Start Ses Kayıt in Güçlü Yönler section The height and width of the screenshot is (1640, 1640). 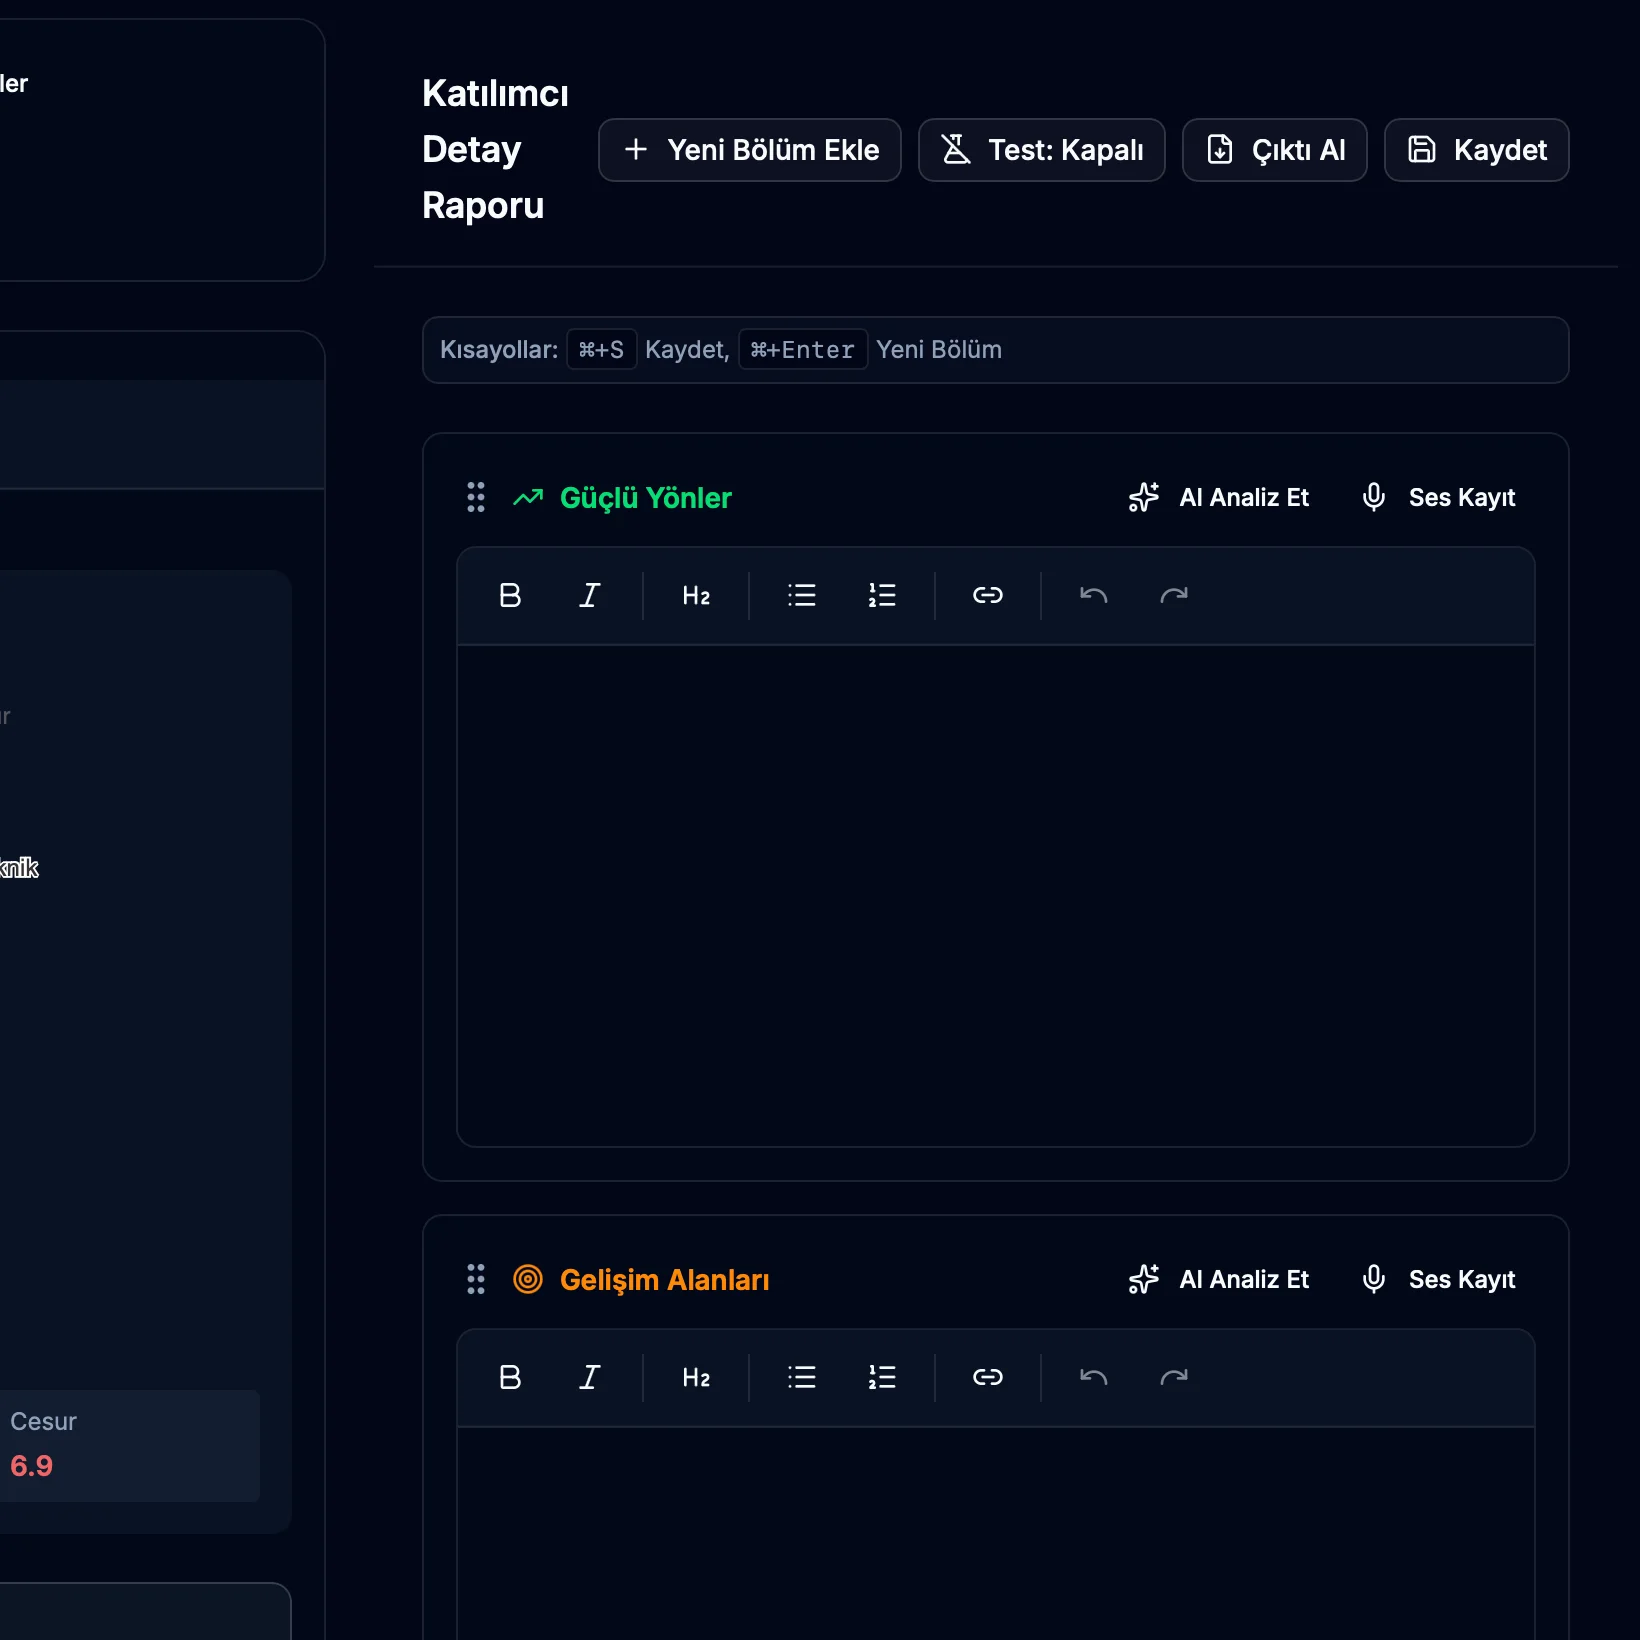pos(1438,497)
